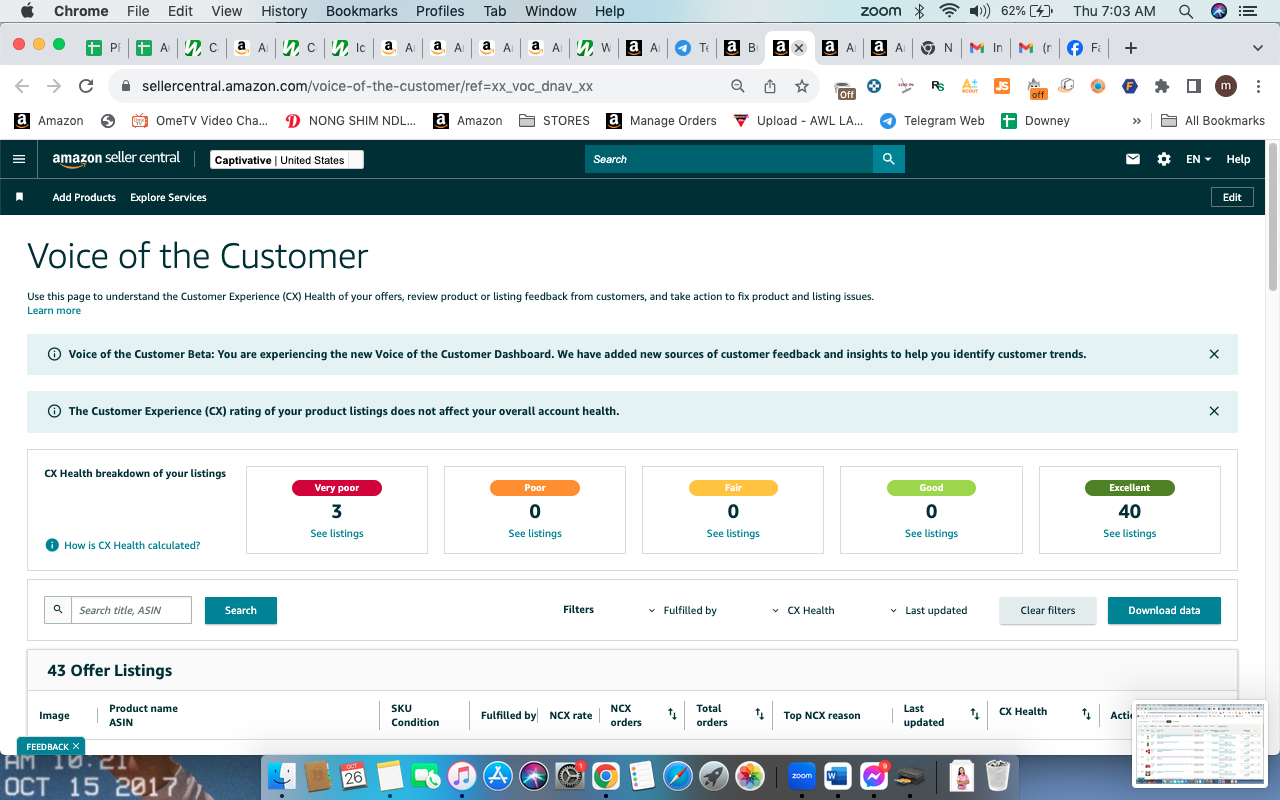The height and width of the screenshot is (800, 1280).
Task: Focus the Seller Central header Search field
Action: (729, 159)
